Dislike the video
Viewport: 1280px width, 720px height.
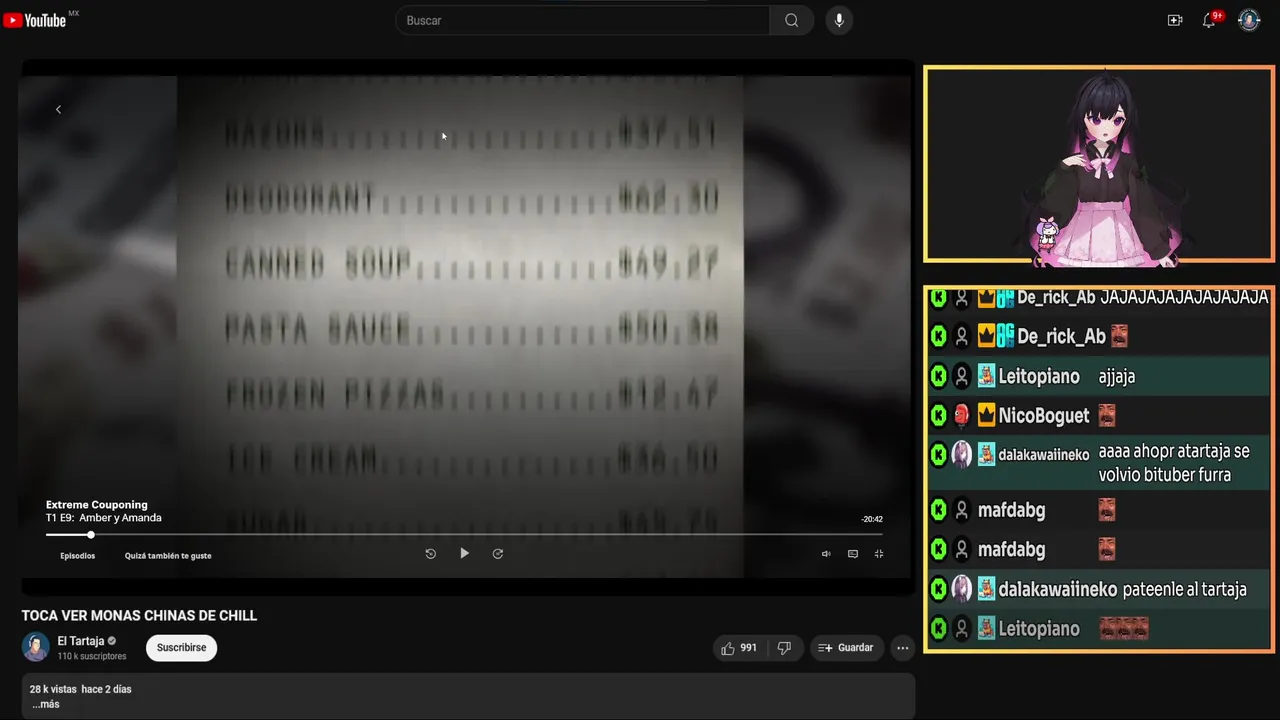pos(784,648)
